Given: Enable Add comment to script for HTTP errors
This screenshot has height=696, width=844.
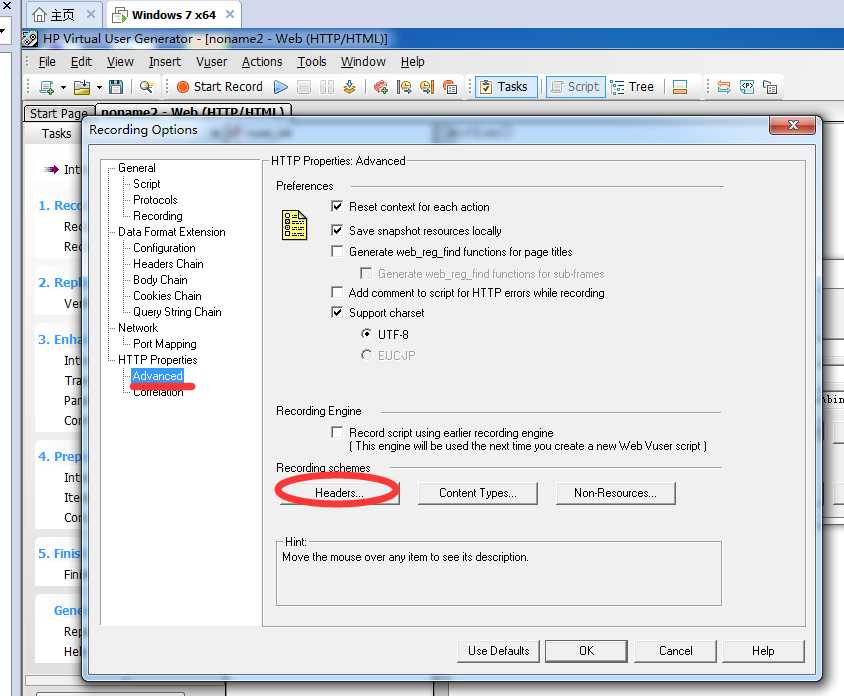Looking at the screenshot, I should click(337, 292).
